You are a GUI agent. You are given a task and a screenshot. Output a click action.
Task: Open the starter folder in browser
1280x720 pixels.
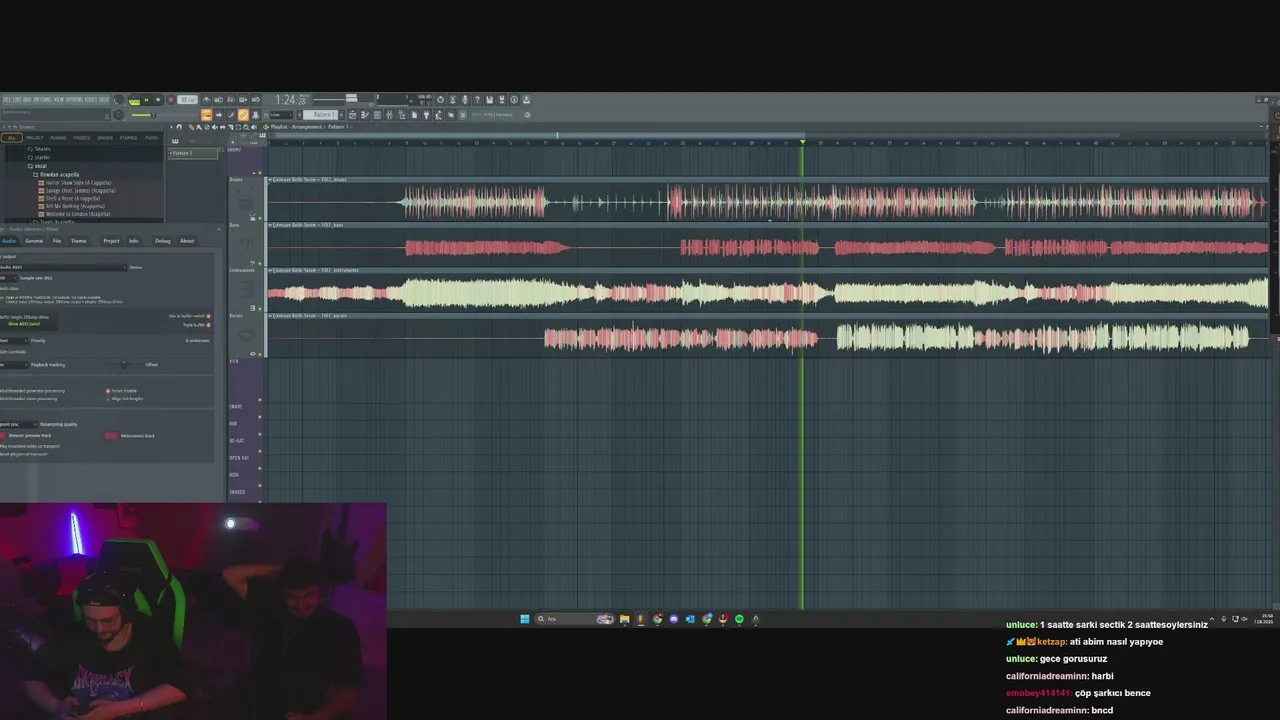(x=42, y=157)
